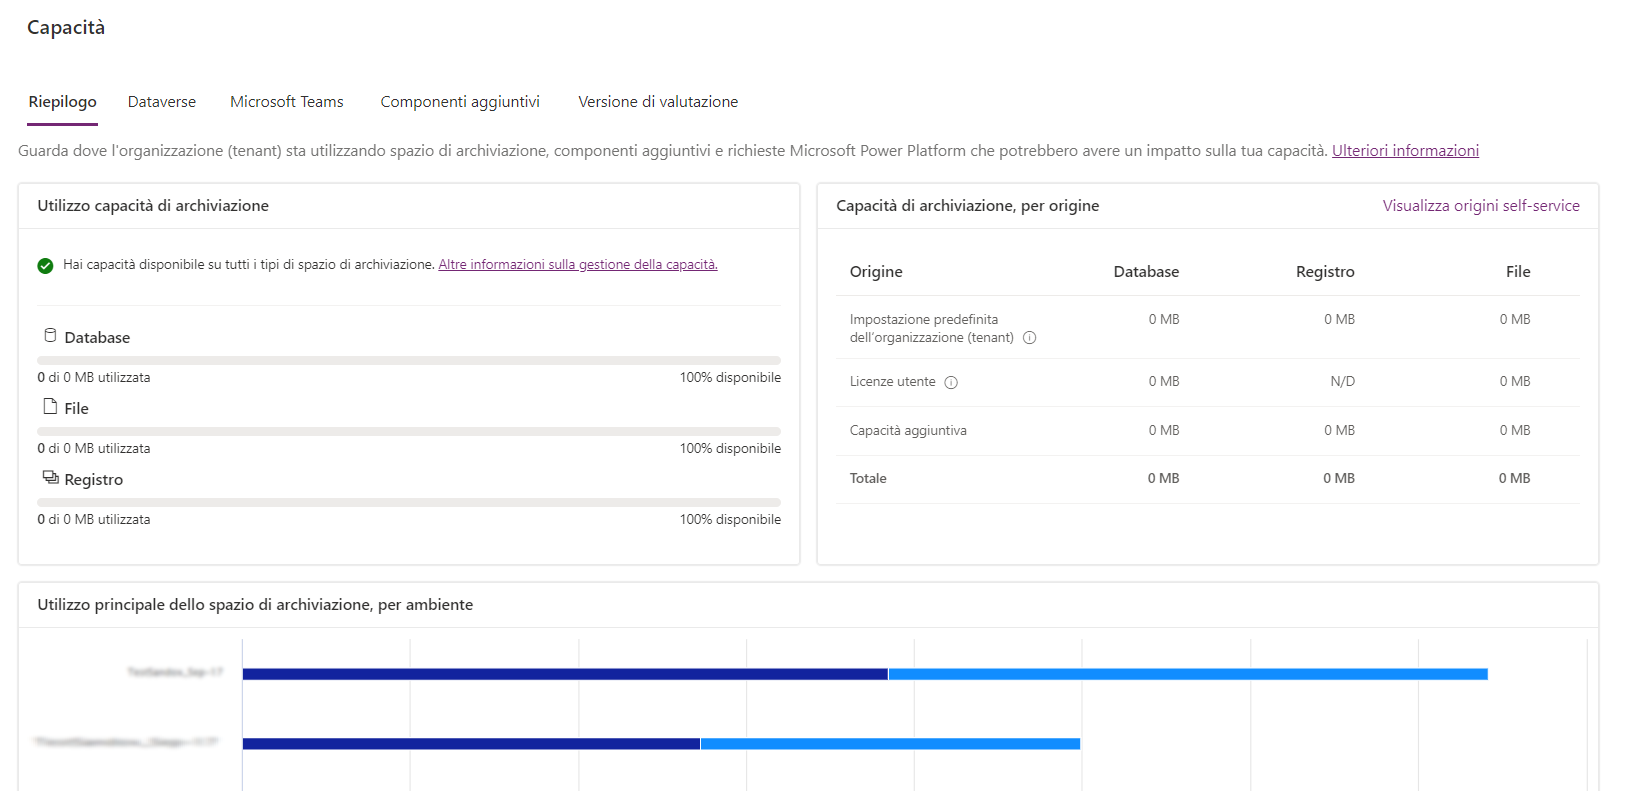Click 100% disponibile under Registro bar
The image size is (1636, 791).
point(730,520)
